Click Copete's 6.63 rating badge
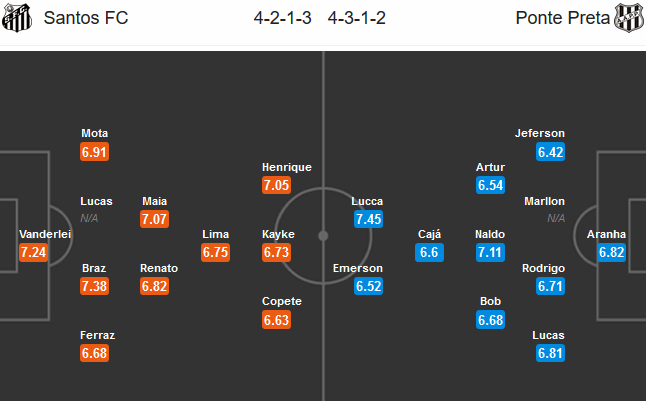The image size is (646, 401). (x=276, y=320)
